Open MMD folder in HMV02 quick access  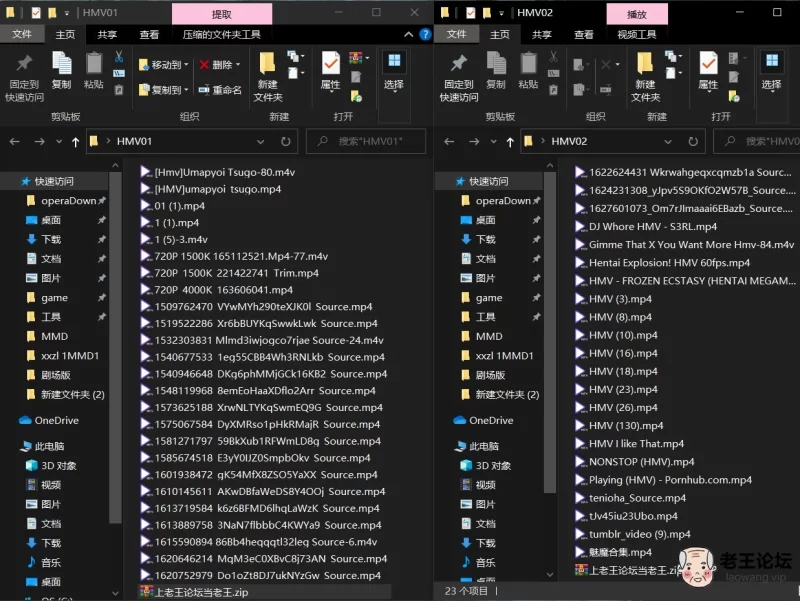click(x=489, y=336)
